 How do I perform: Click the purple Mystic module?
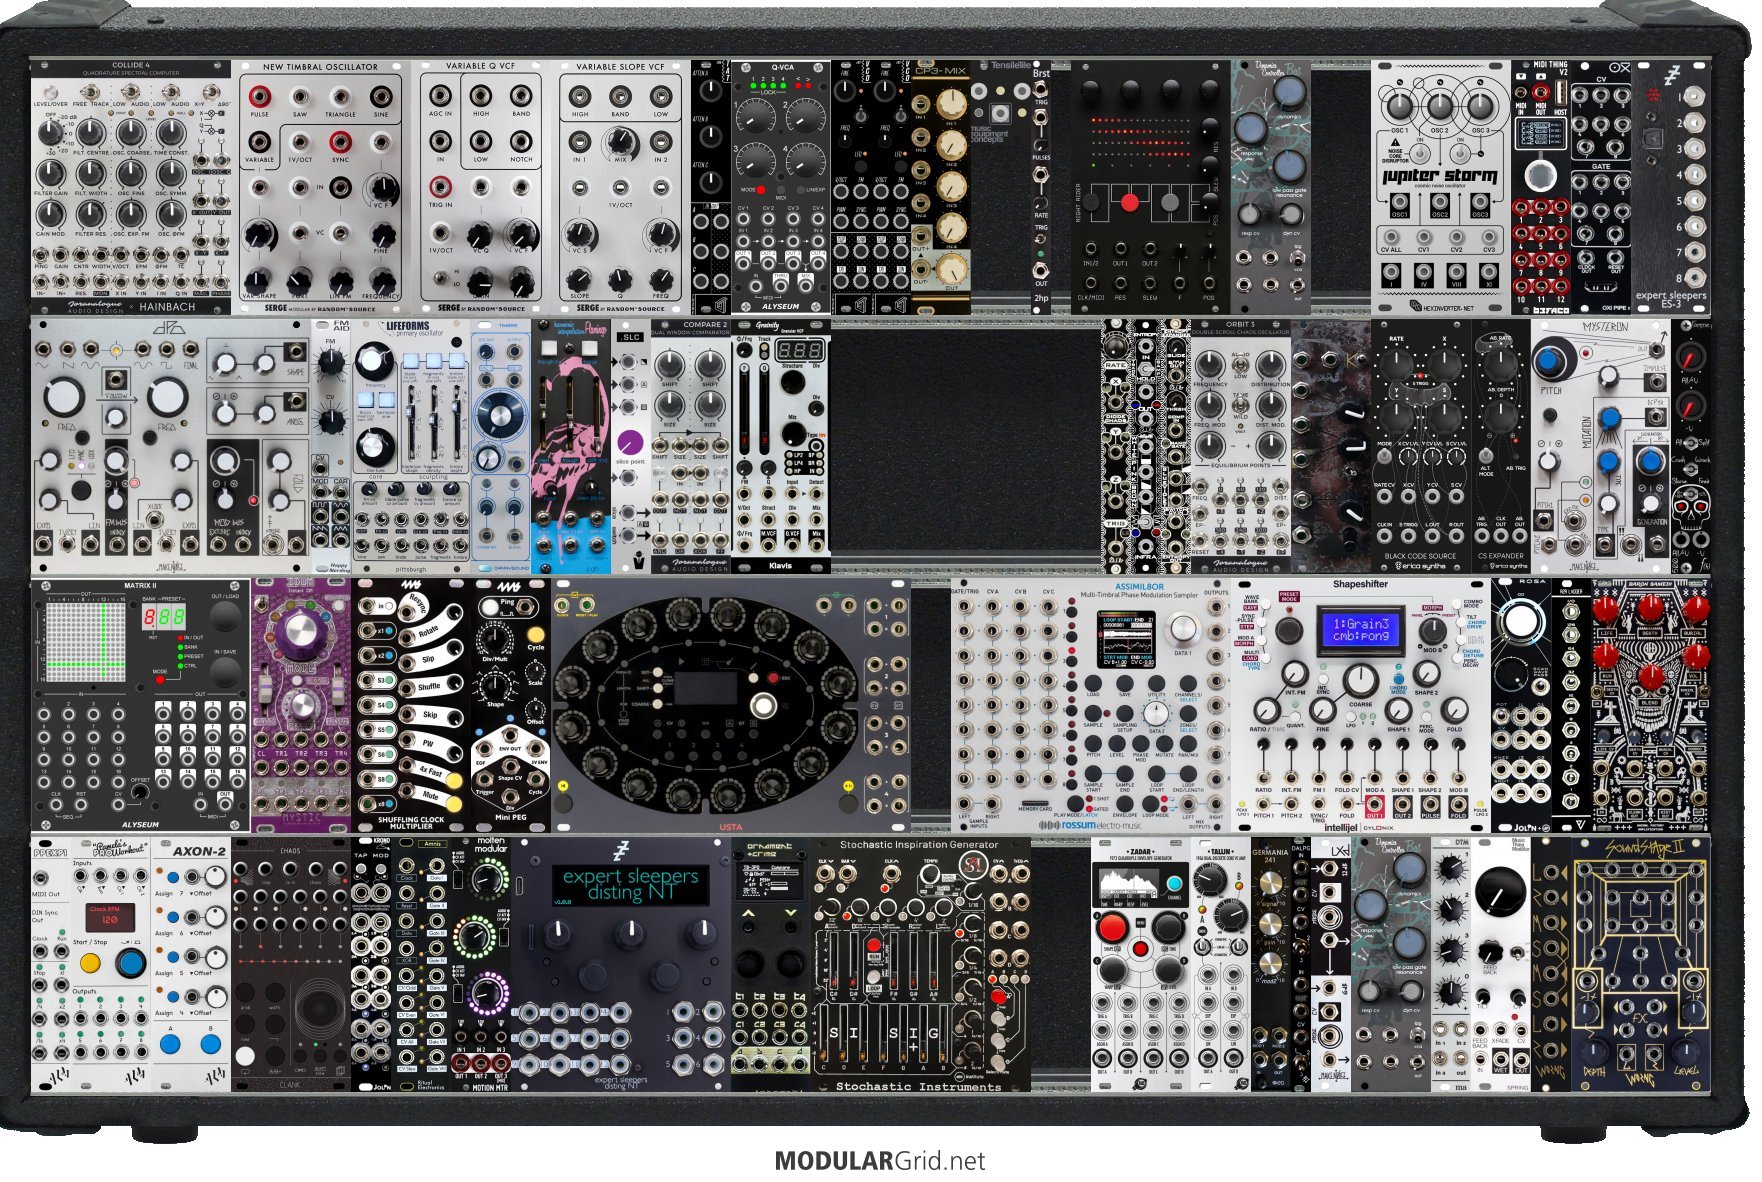click(x=301, y=706)
